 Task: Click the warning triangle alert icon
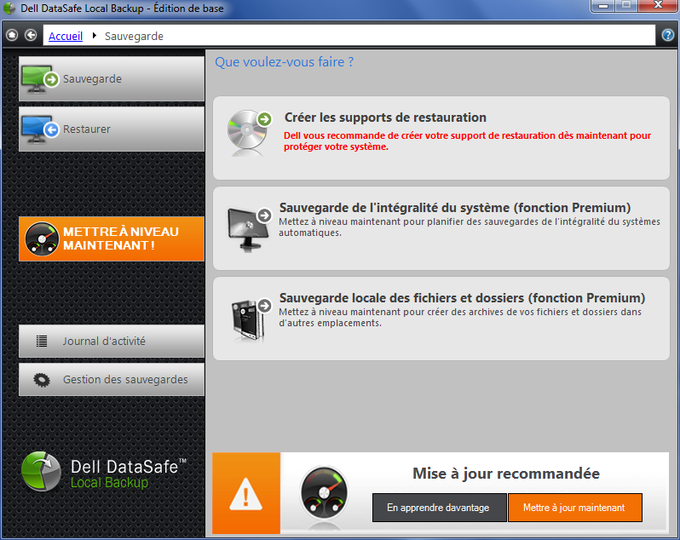click(x=246, y=494)
